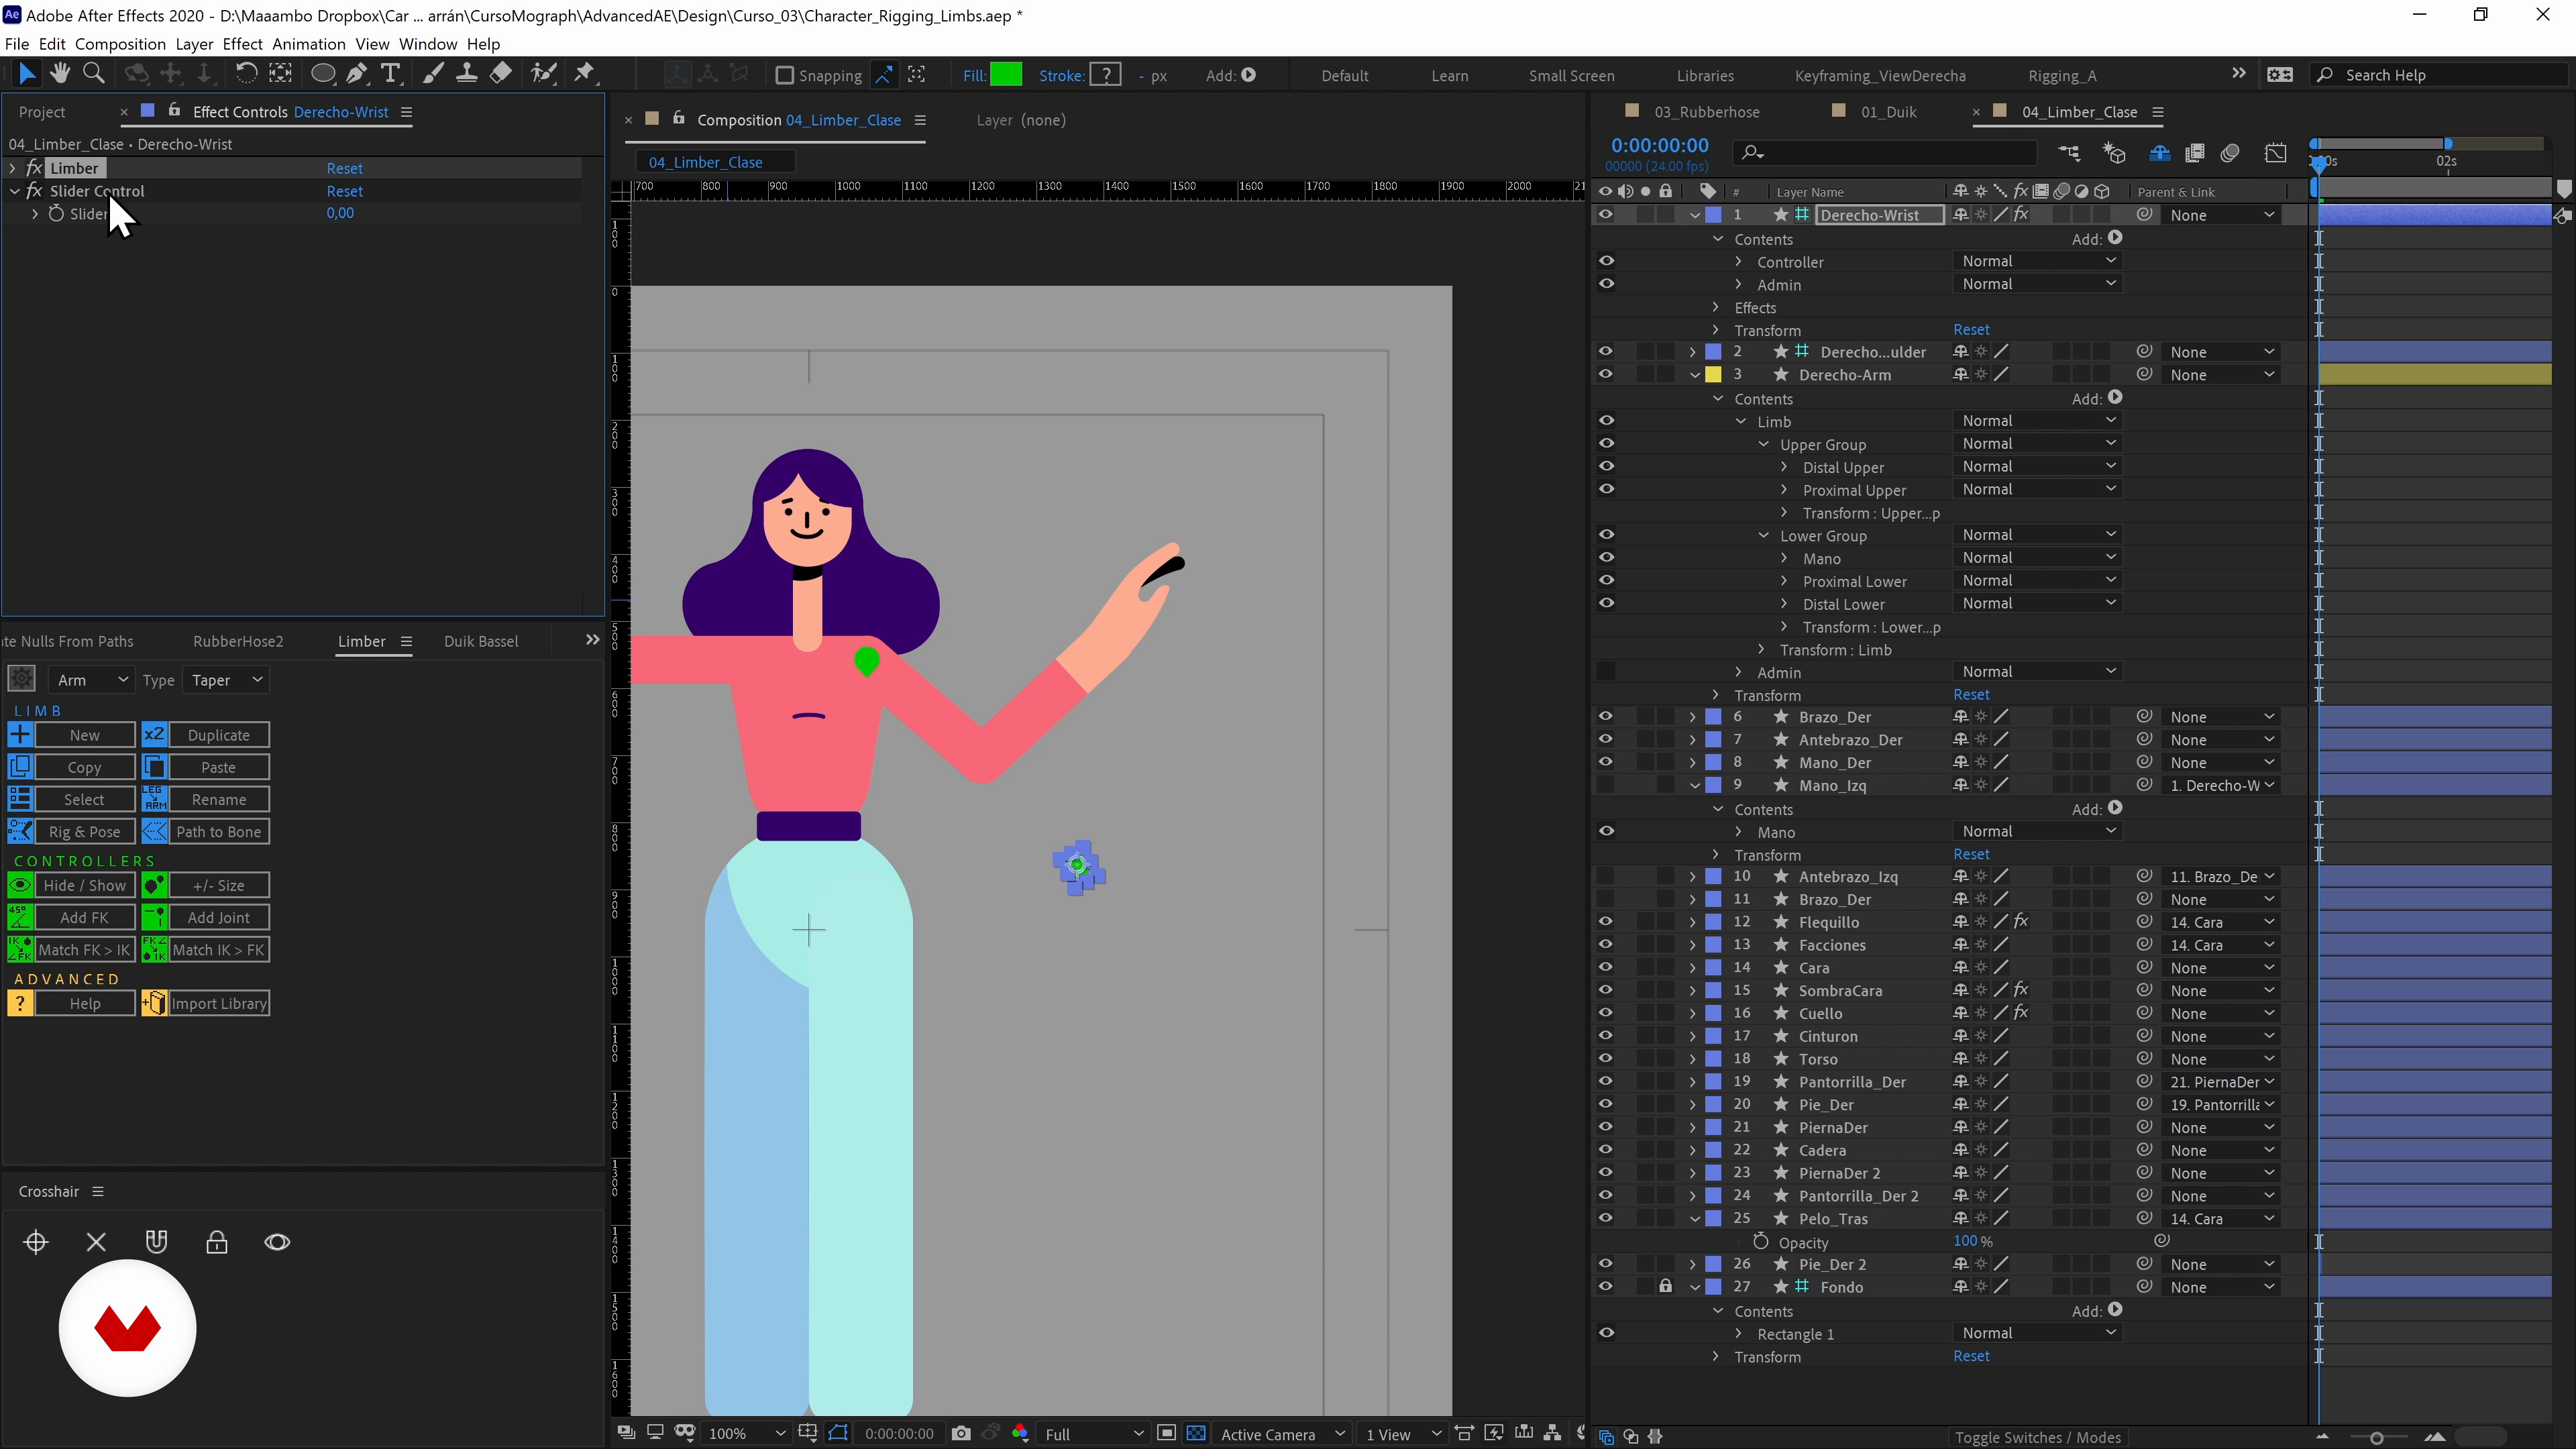Hide the Torso layer
Screen dimensions: 2576x1449
pyautogui.click(x=1606, y=1058)
